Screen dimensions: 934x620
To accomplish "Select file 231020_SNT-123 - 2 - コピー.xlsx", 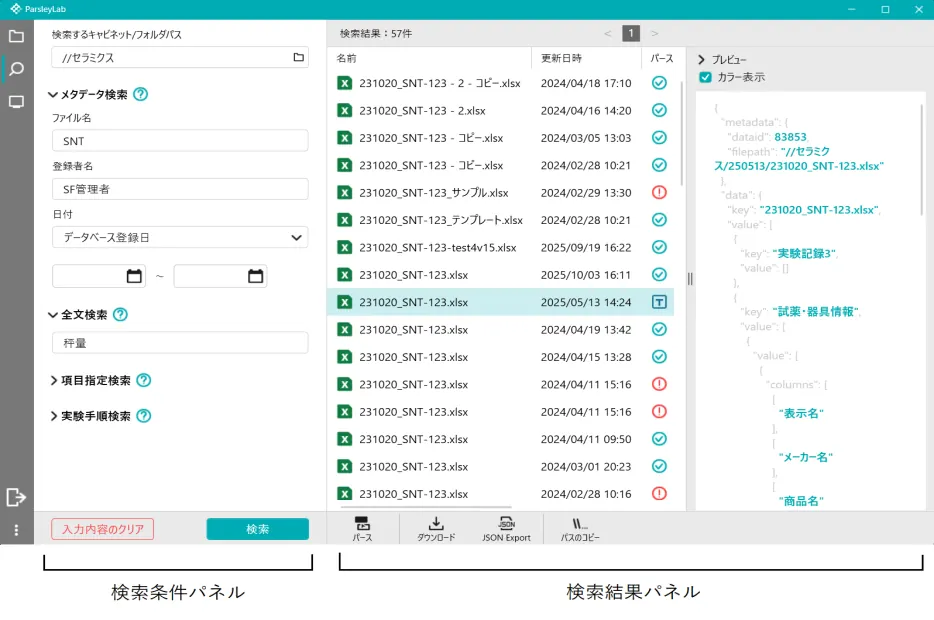I will [500, 83].
